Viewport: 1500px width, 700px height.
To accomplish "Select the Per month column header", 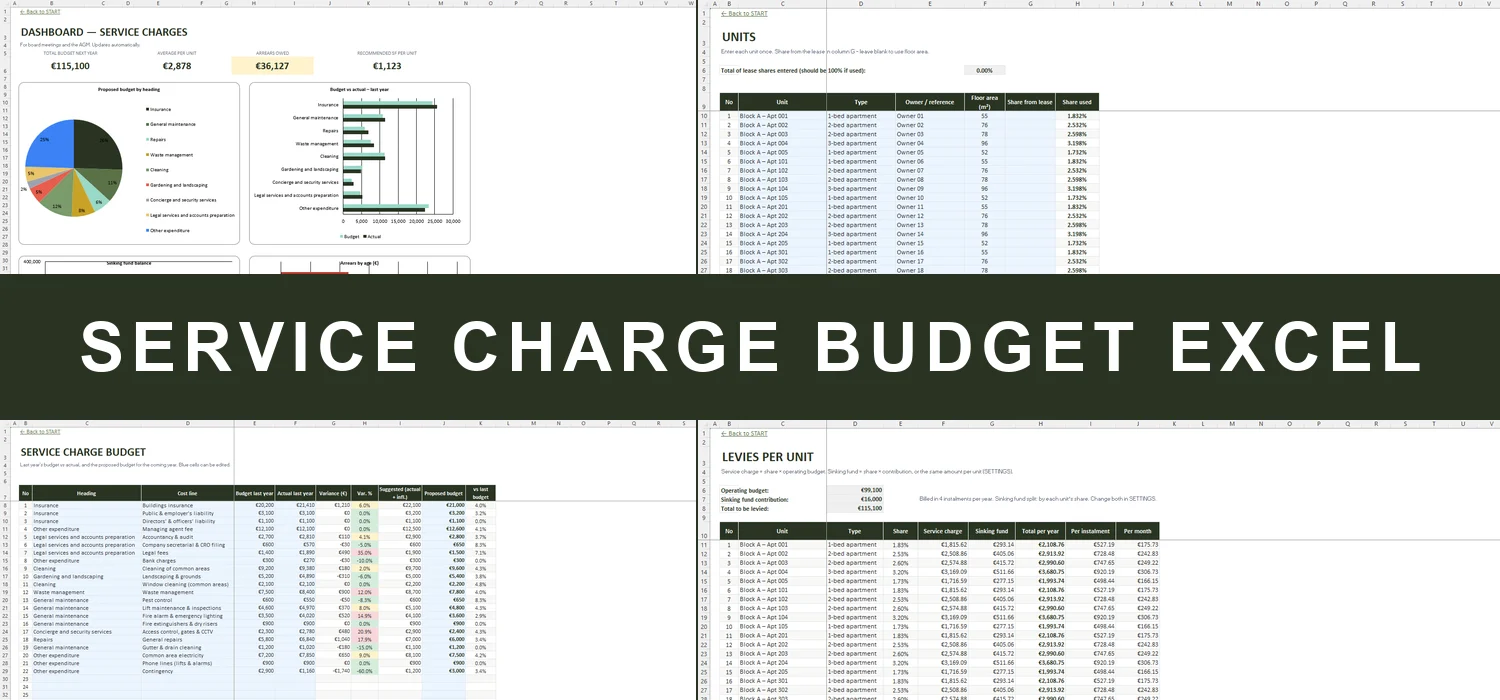I will point(1137,531).
